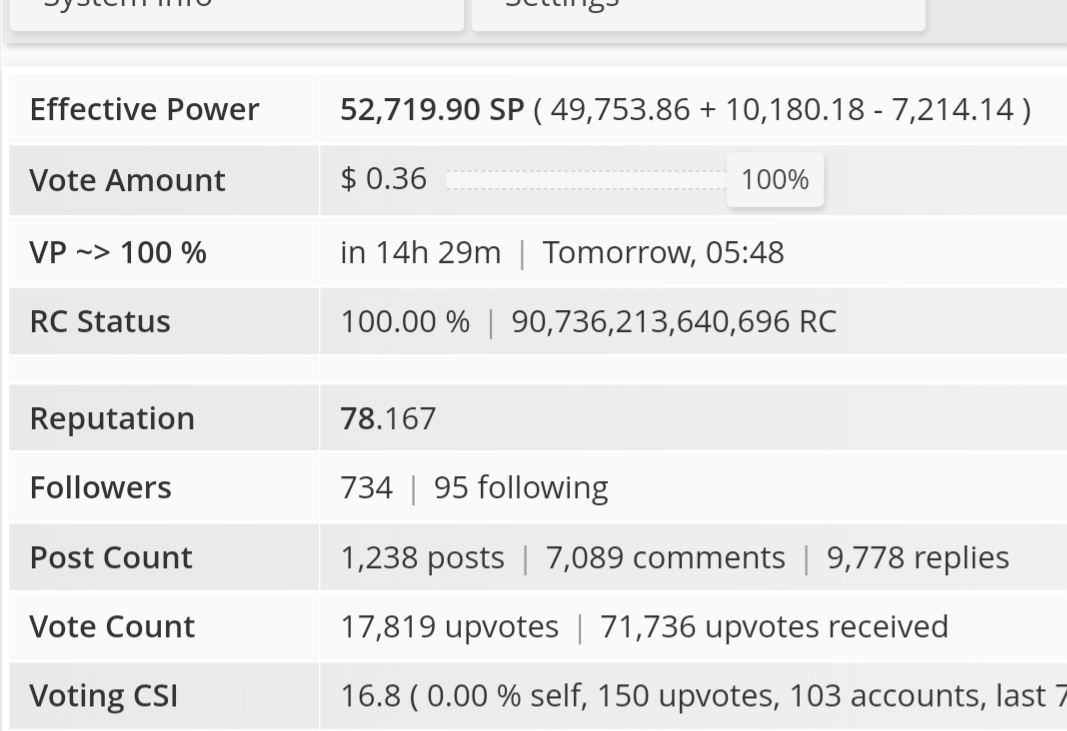Screen dimensions: 1067x731
Task: Click the Vote Amount row label
Action: (x=127, y=180)
